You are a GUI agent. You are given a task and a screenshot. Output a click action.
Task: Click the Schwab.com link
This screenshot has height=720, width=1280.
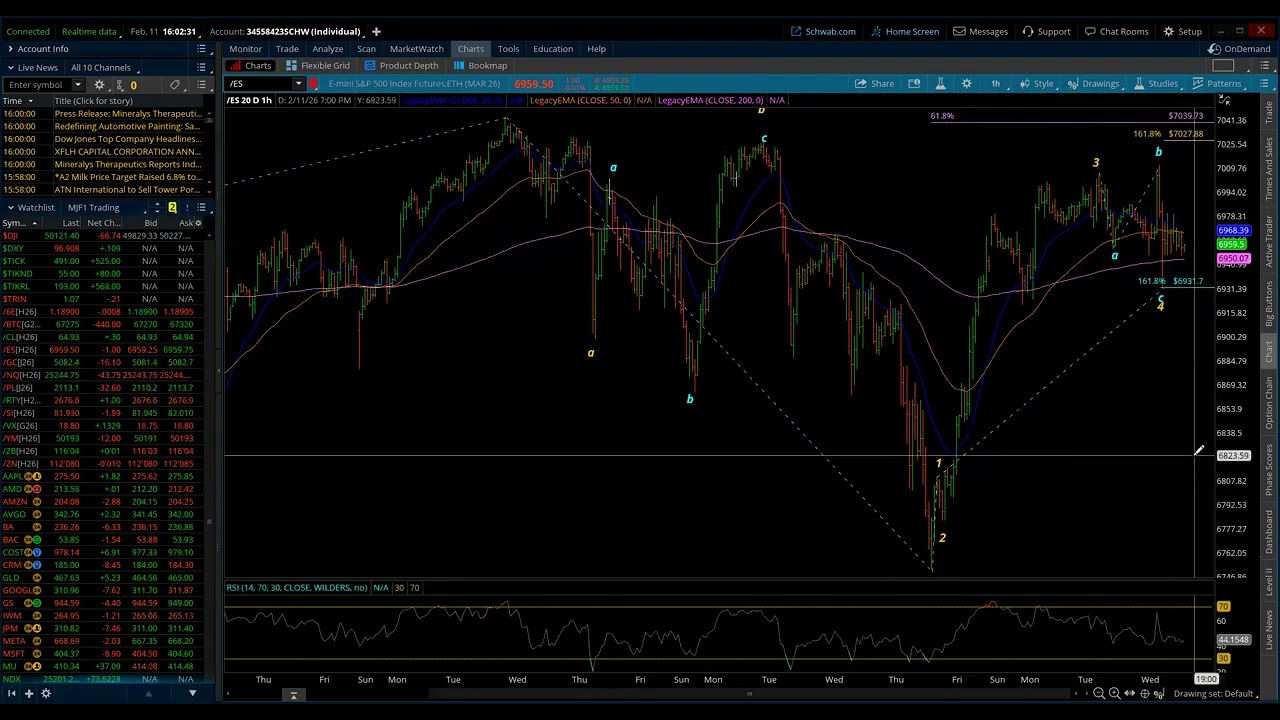(x=823, y=31)
